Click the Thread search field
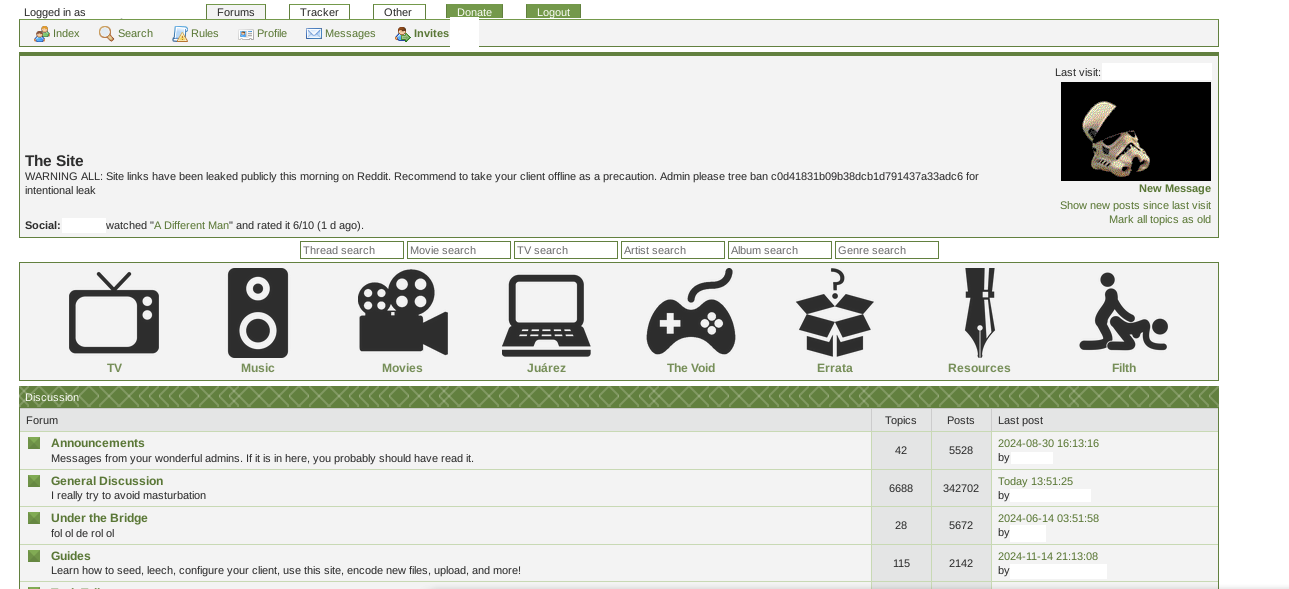Image resolution: width=1289 pixels, height=589 pixels. click(x=352, y=250)
